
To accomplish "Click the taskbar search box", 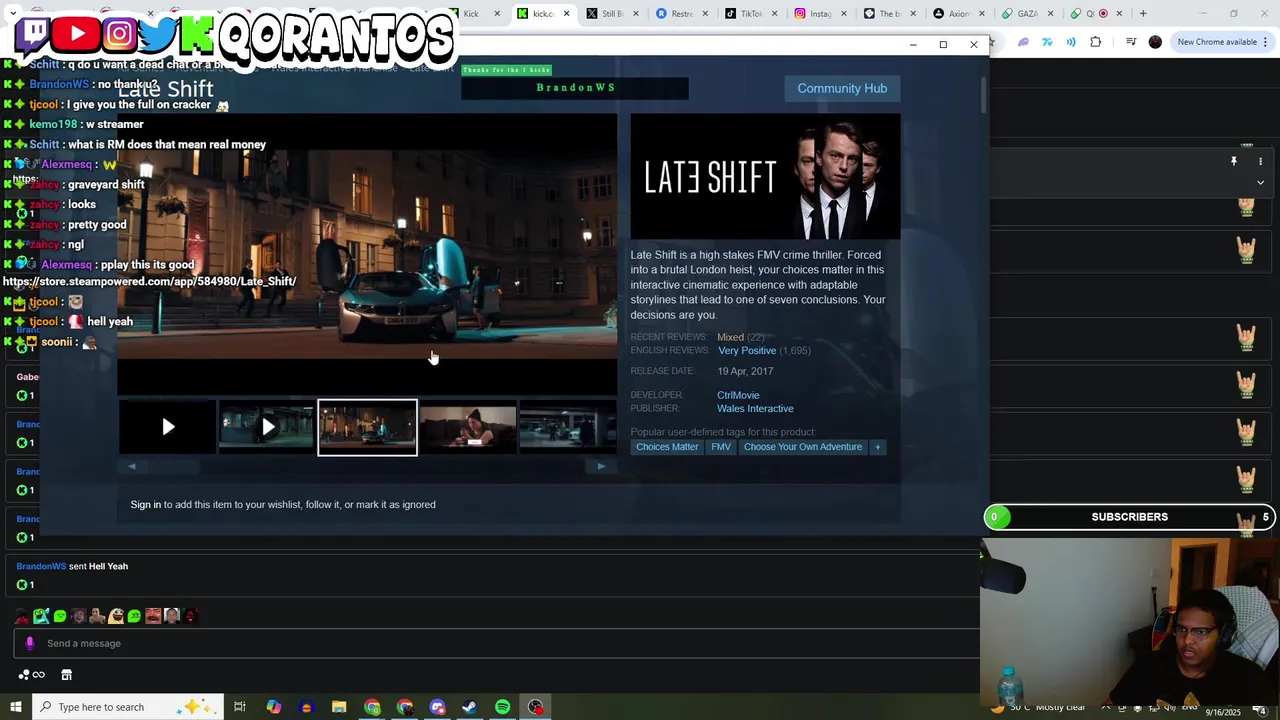I will [x=126, y=707].
